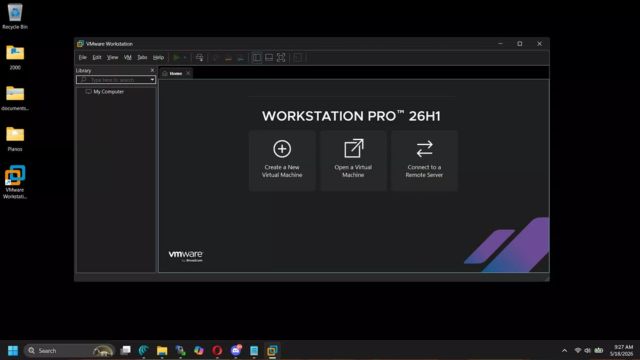The height and width of the screenshot is (360, 640).
Task: Open Task View on the taskbar
Action: click(x=126, y=351)
